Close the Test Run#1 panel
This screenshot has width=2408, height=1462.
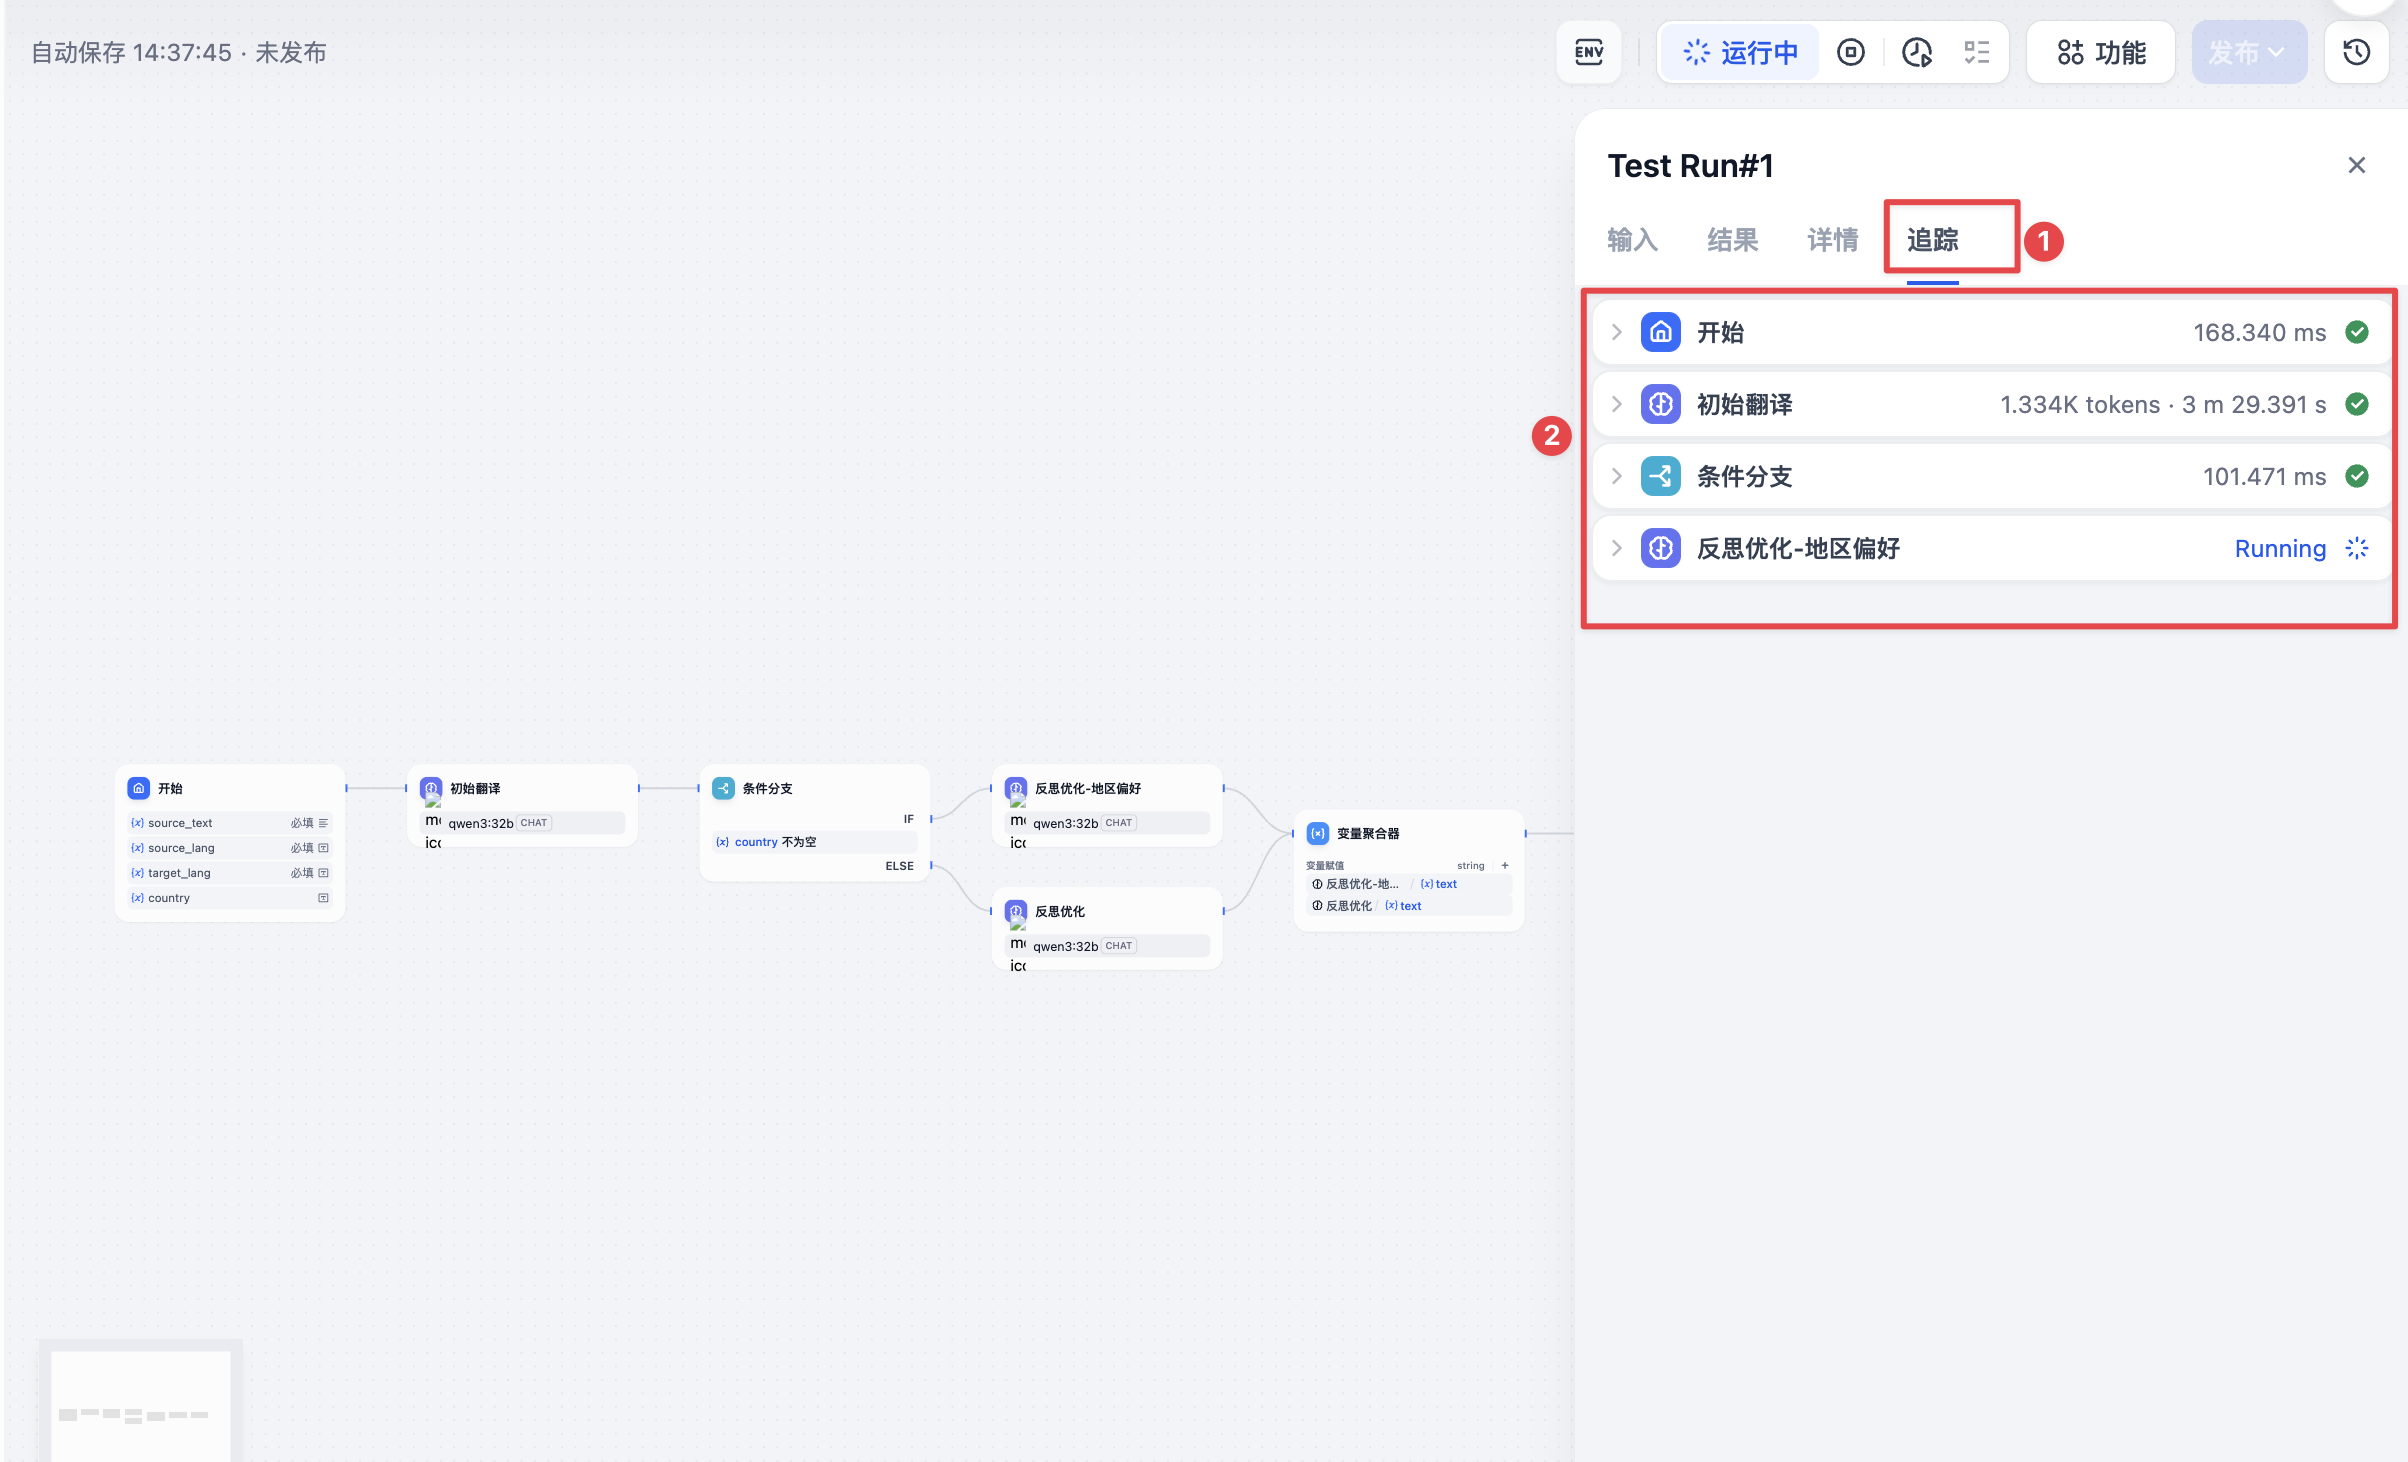pyautogui.click(x=2356, y=165)
